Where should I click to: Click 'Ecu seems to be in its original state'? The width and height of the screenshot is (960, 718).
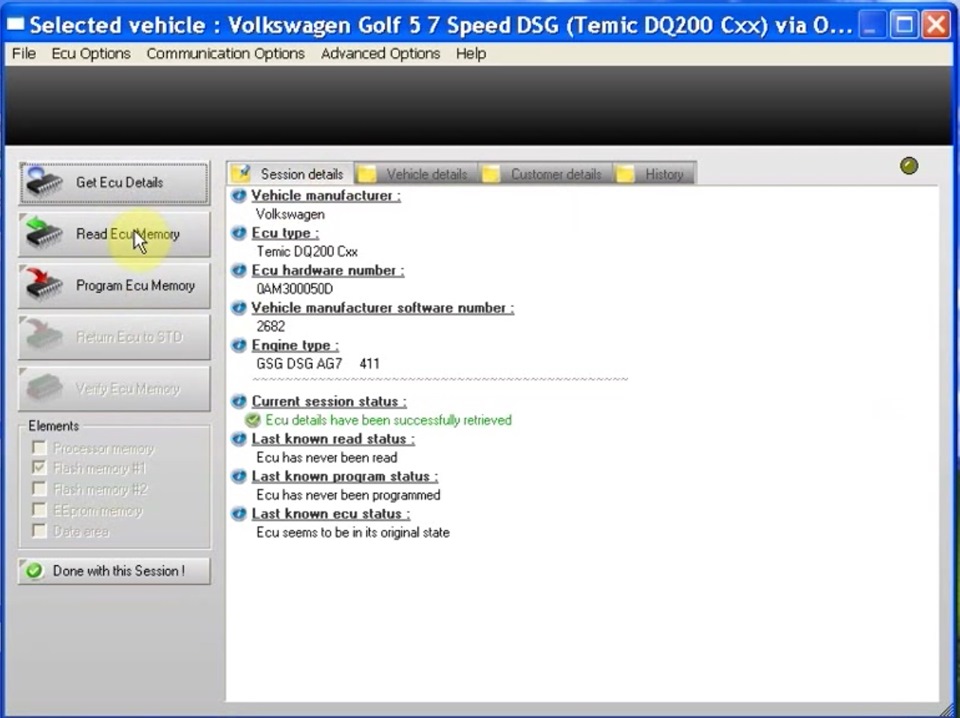point(353,533)
